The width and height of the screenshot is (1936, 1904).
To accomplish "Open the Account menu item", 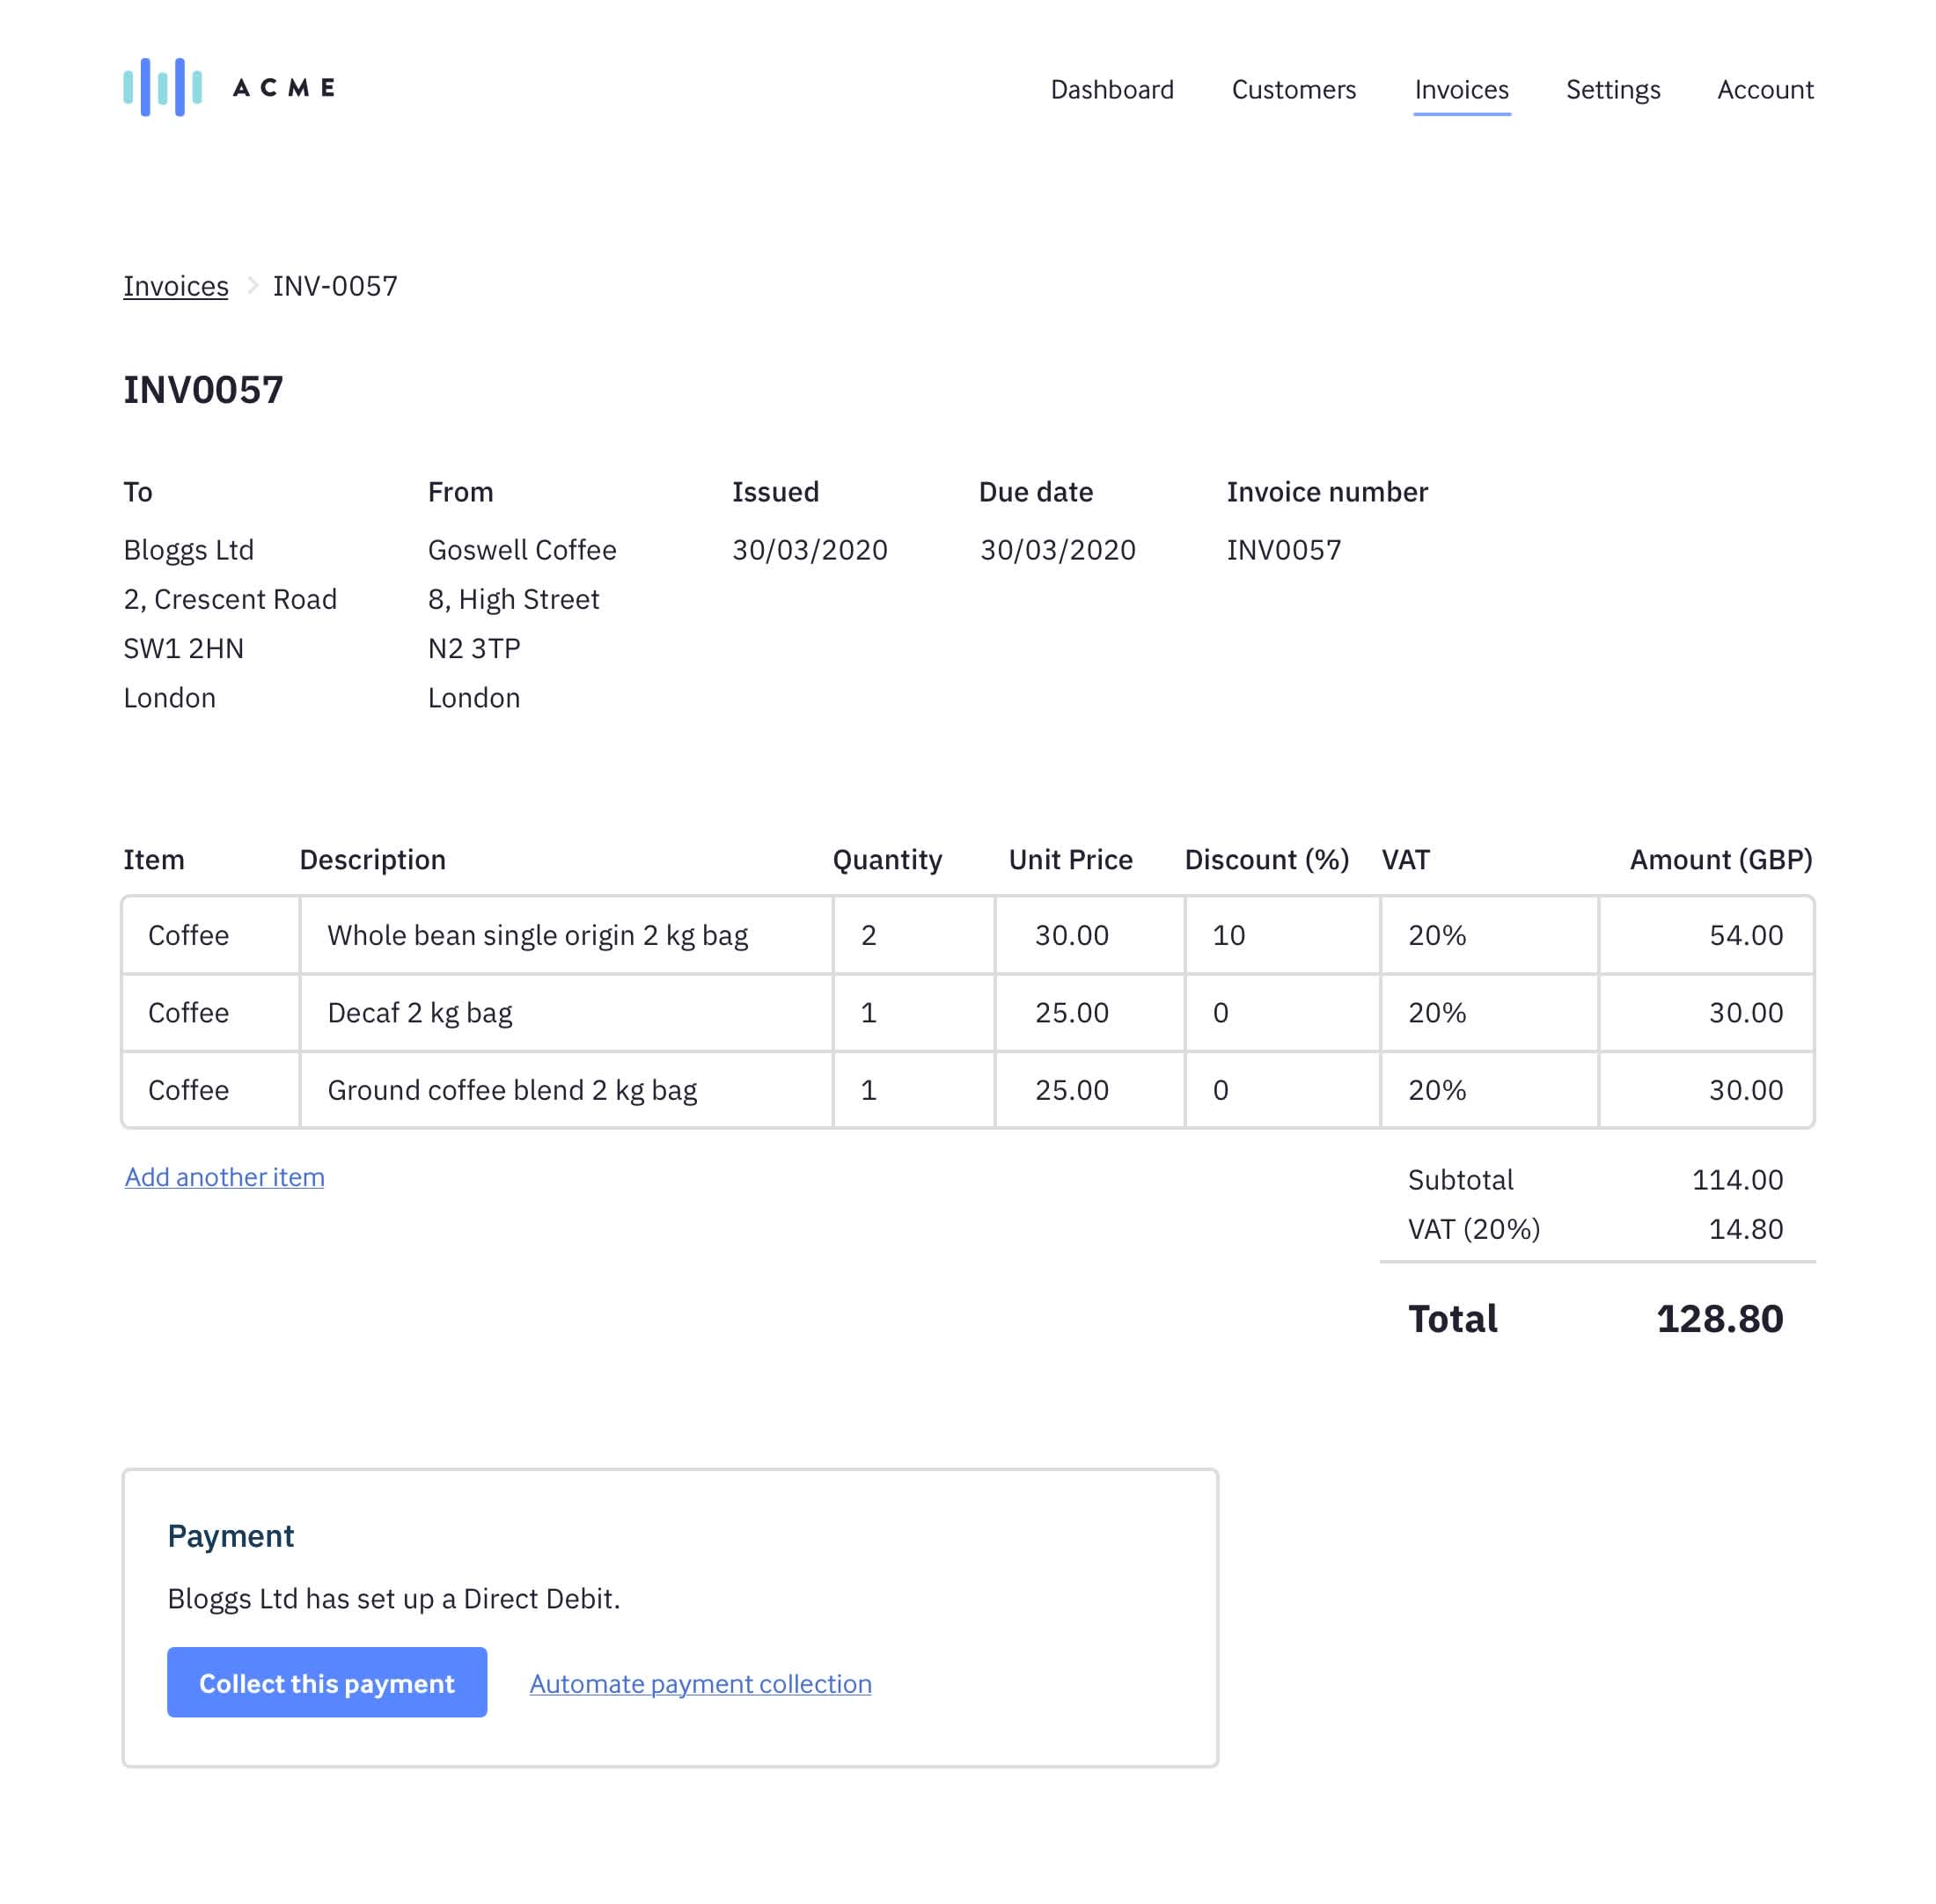I will click(x=1764, y=90).
